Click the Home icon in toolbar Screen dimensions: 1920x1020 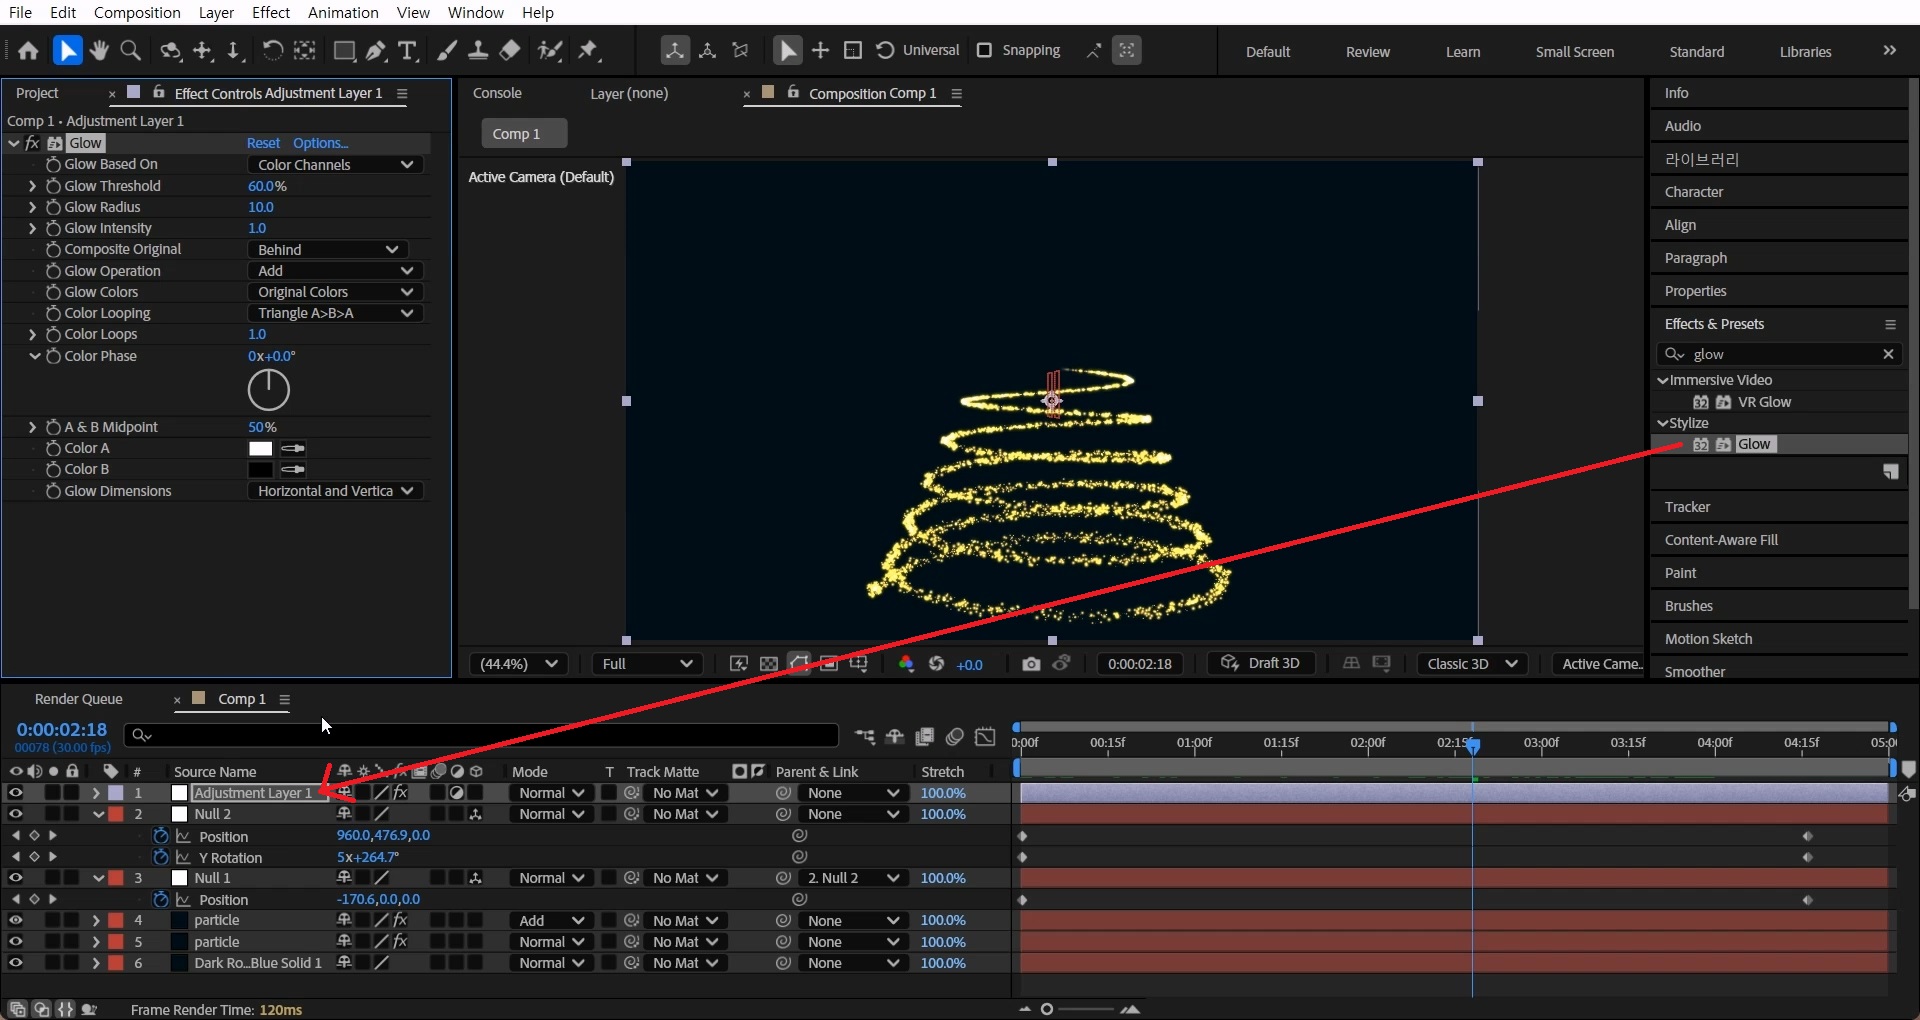28,51
